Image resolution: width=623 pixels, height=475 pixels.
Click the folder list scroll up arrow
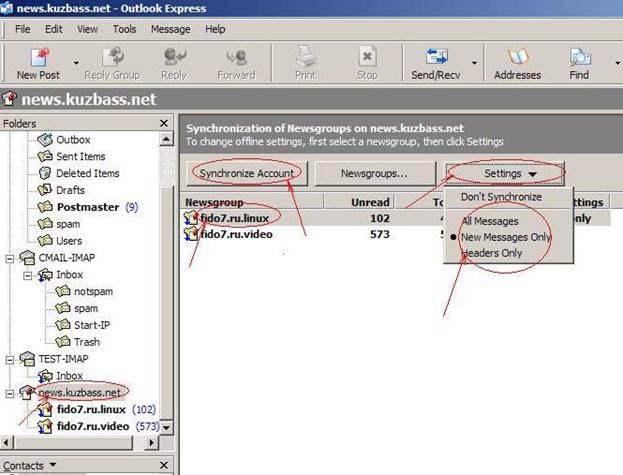coord(166,139)
